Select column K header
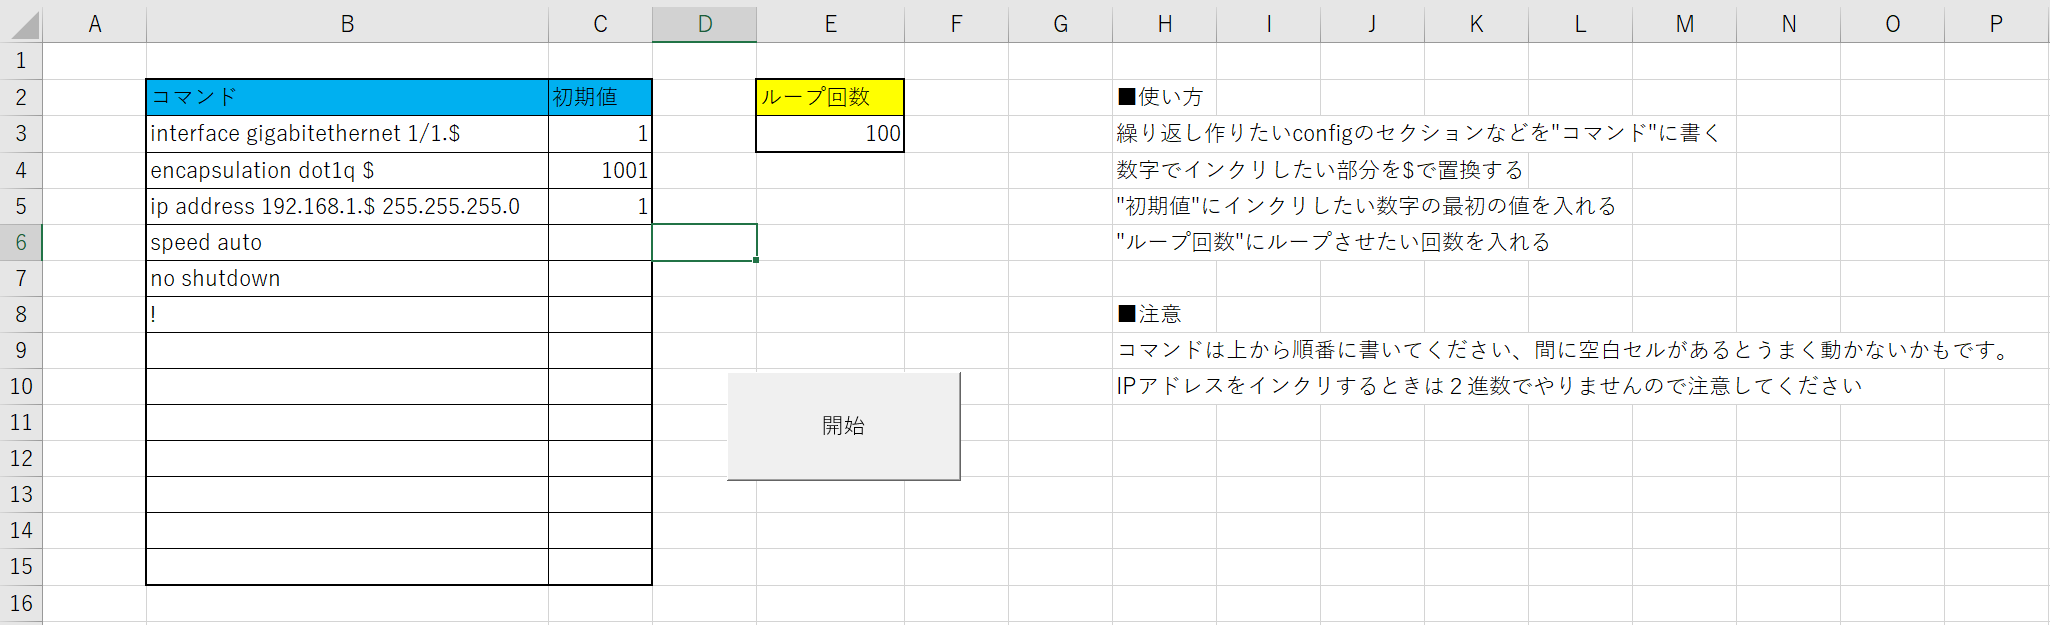 click(1477, 24)
